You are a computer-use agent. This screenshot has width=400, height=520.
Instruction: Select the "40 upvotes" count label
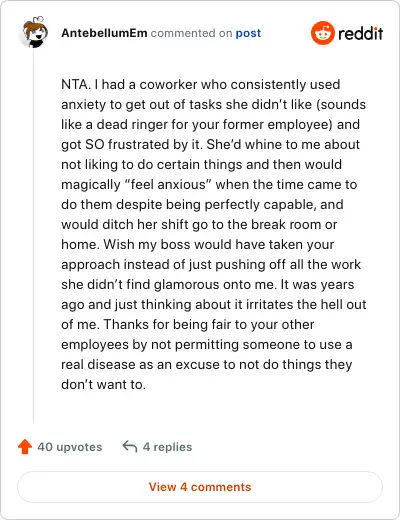[70, 447]
